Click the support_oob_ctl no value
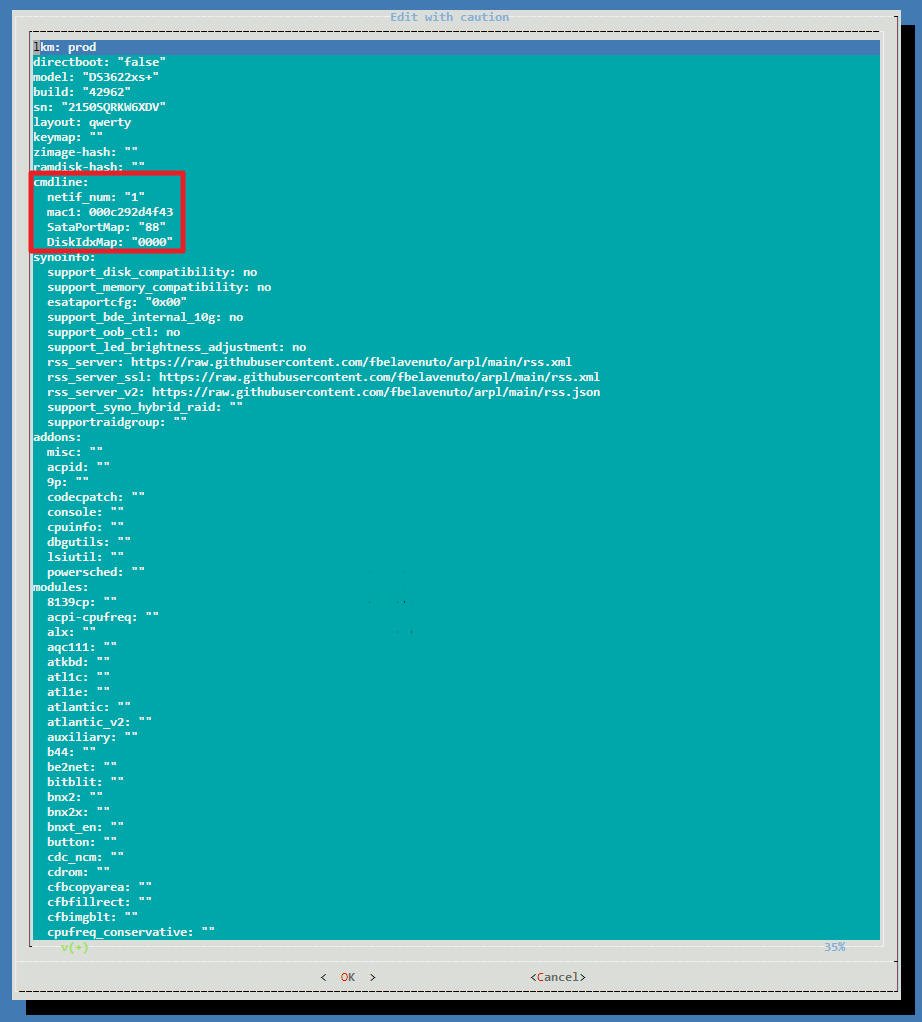 coord(173,332)
